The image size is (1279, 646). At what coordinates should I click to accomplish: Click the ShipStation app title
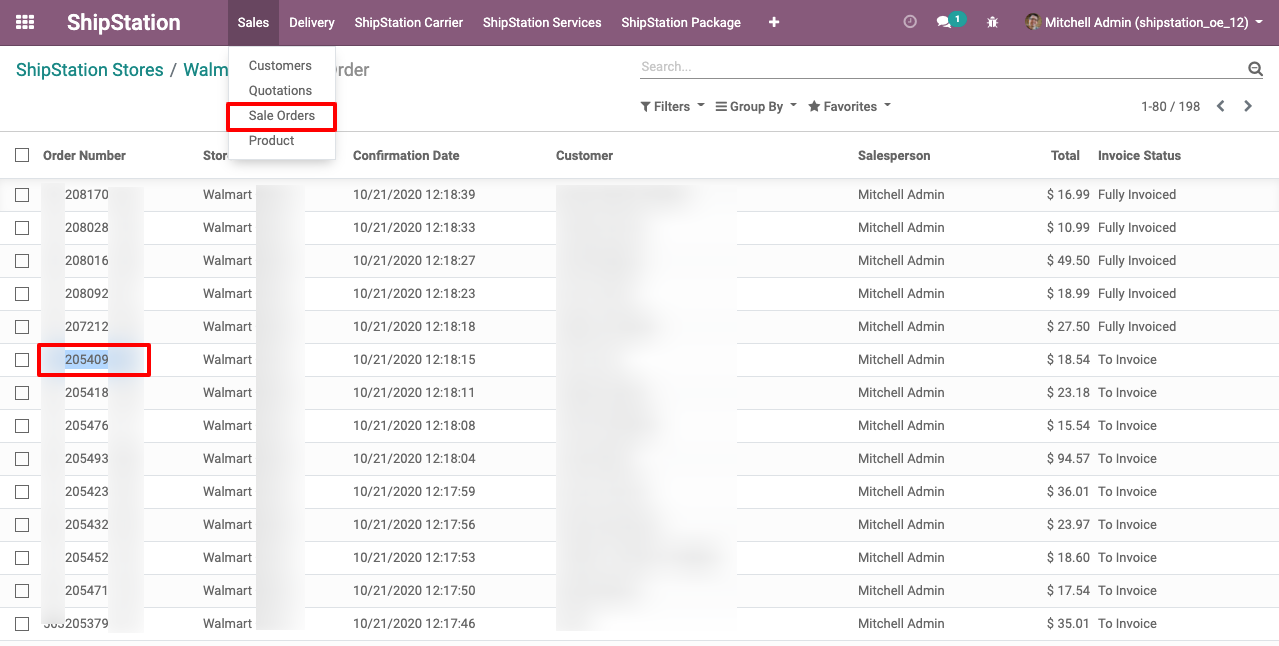124,22
